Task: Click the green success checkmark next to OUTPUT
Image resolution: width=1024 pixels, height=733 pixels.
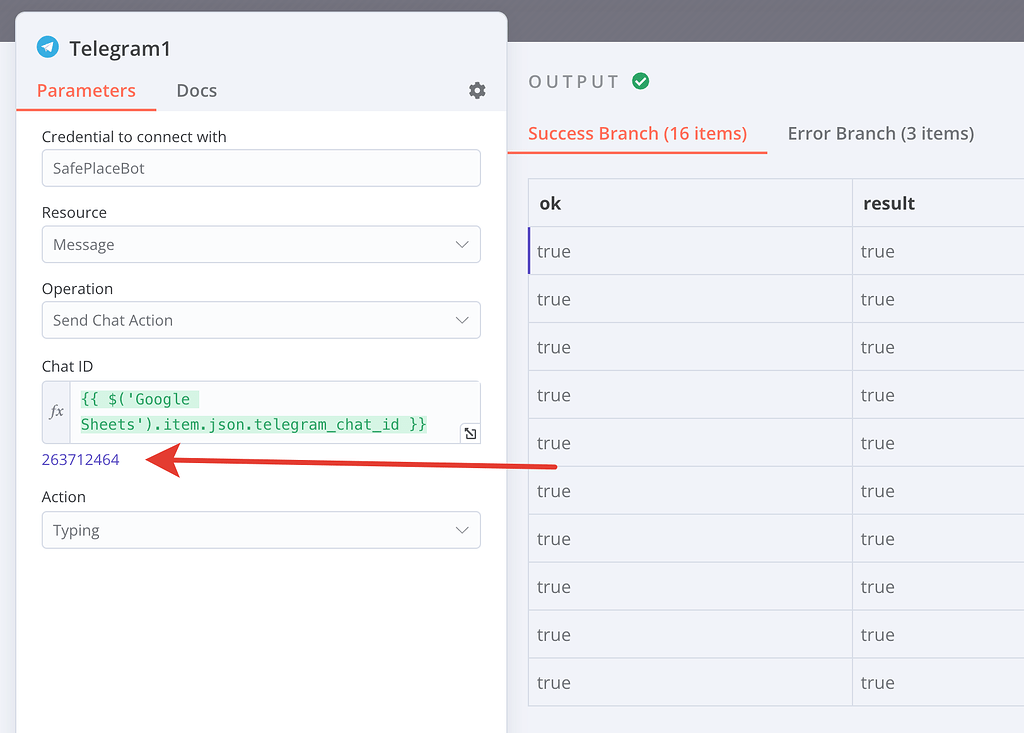Action: click(x=639, y=81)
